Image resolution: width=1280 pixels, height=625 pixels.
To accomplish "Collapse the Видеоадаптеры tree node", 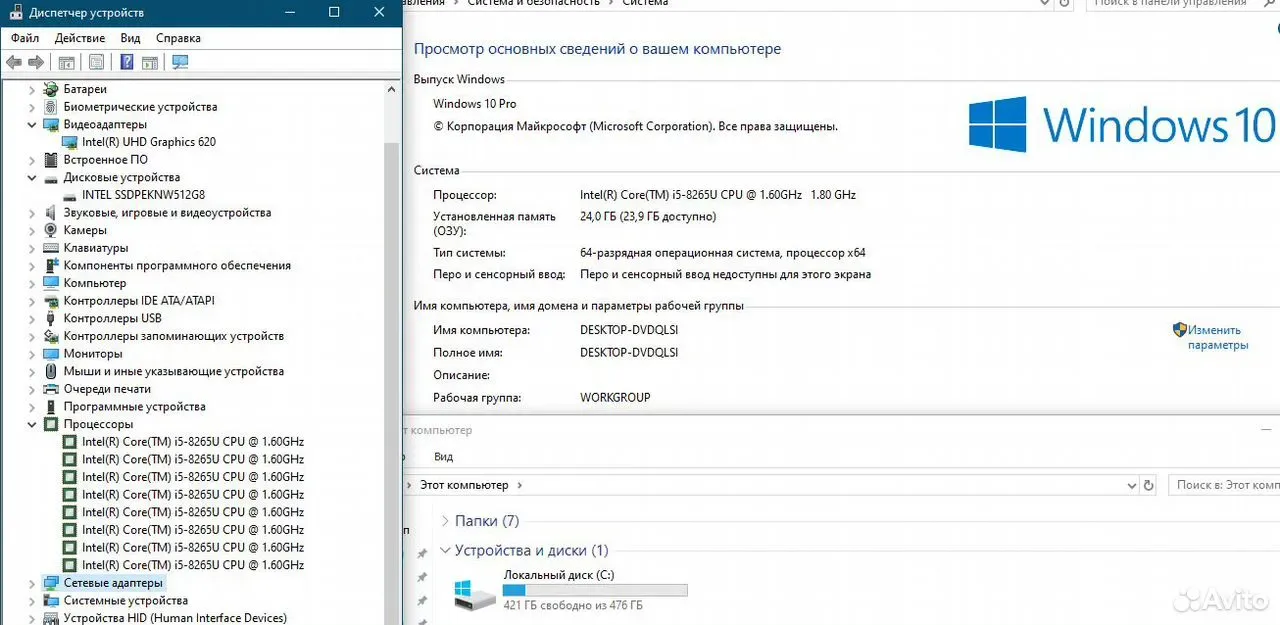I will 32,125.
